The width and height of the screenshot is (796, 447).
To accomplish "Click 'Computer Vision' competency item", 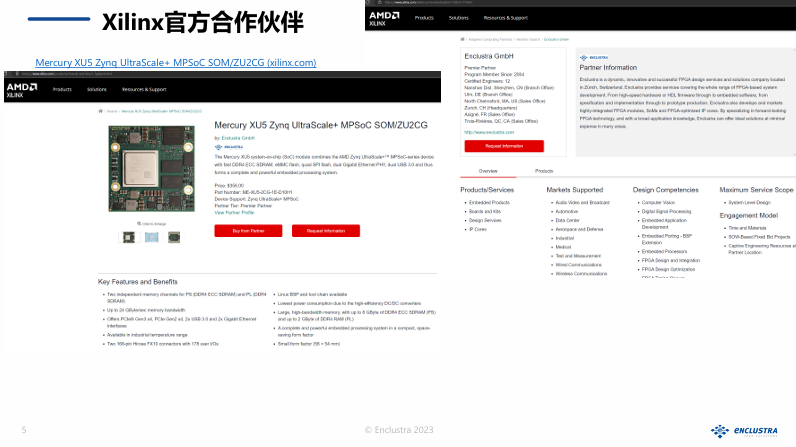I will click(658, 202).
